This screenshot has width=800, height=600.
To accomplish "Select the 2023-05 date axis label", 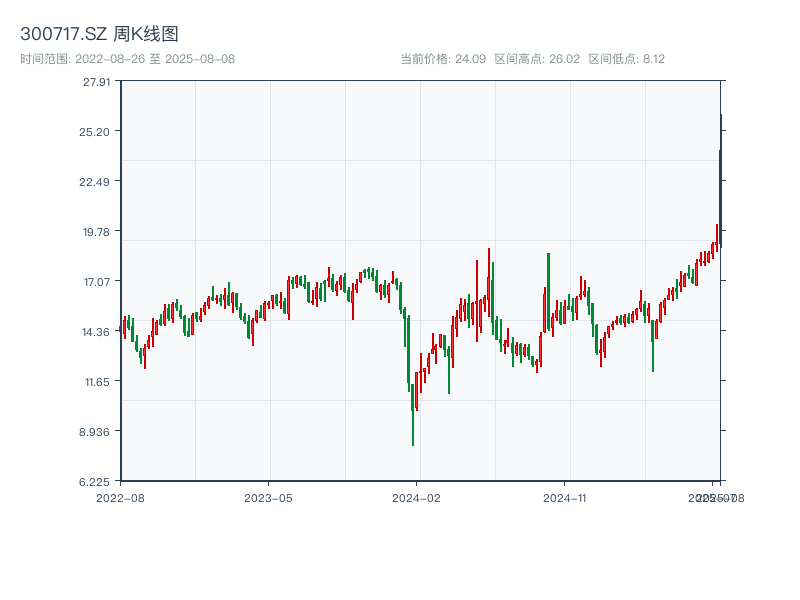I will click(268, 497).
